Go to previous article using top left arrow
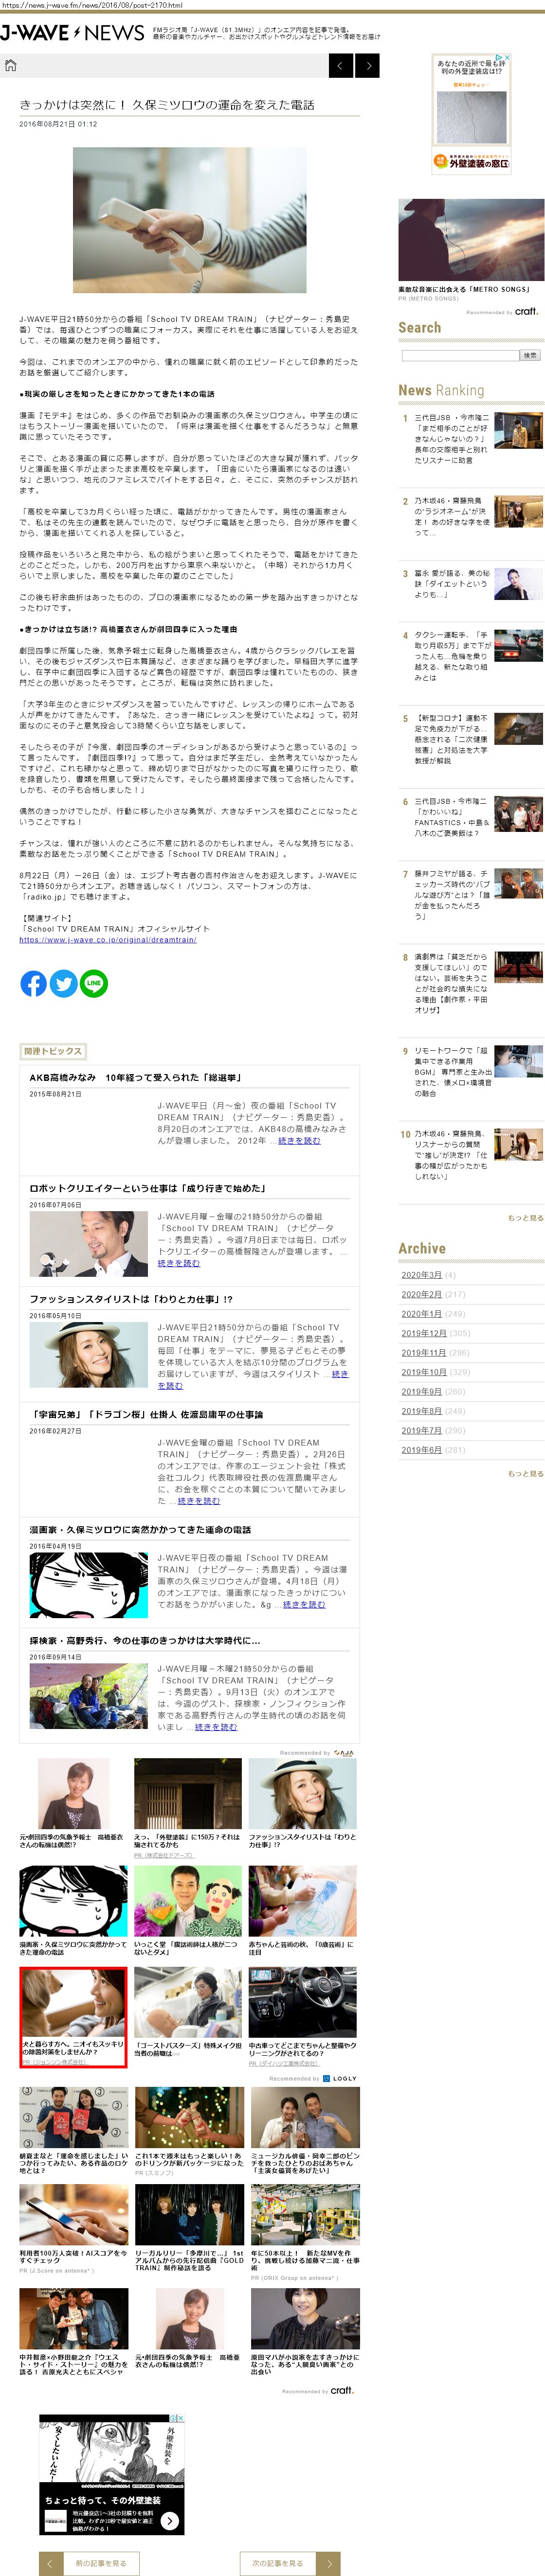This screenshot has height=2576, width=545. pyautogui.click(x=341, y=66)
